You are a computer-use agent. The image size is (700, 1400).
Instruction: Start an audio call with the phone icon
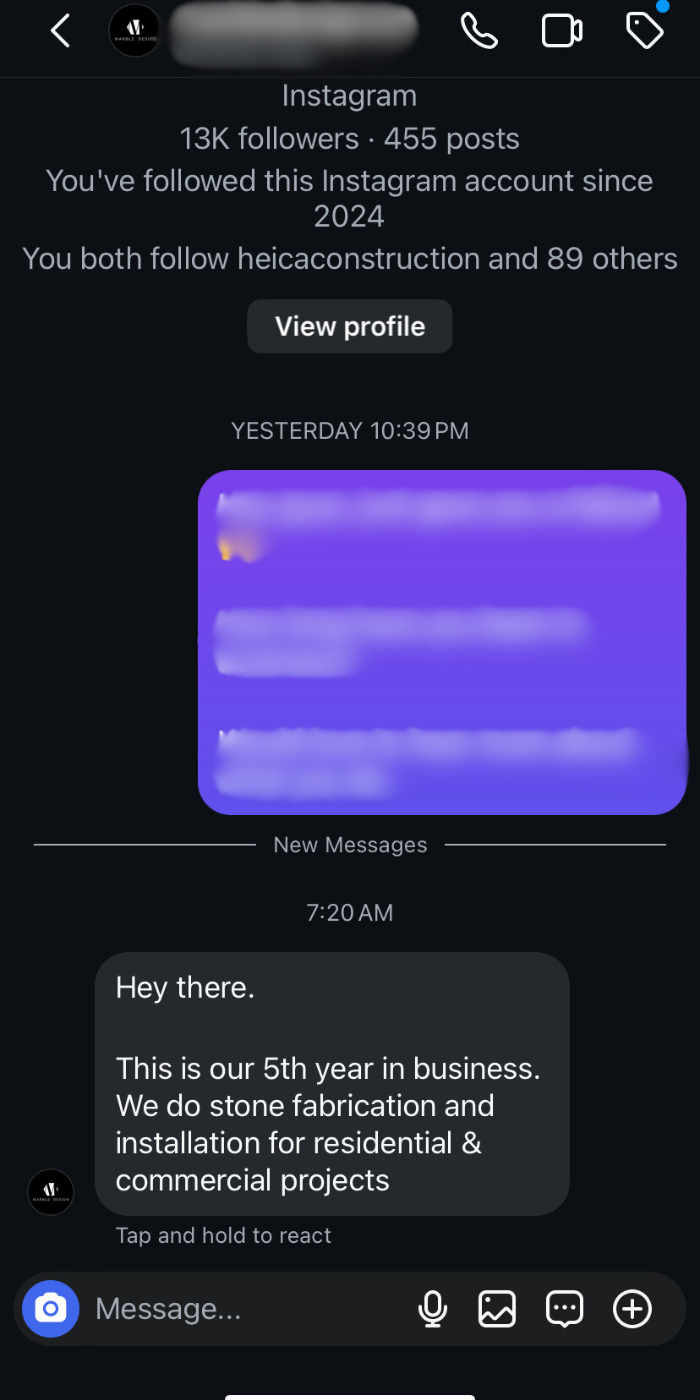click(x=479, y=31)
